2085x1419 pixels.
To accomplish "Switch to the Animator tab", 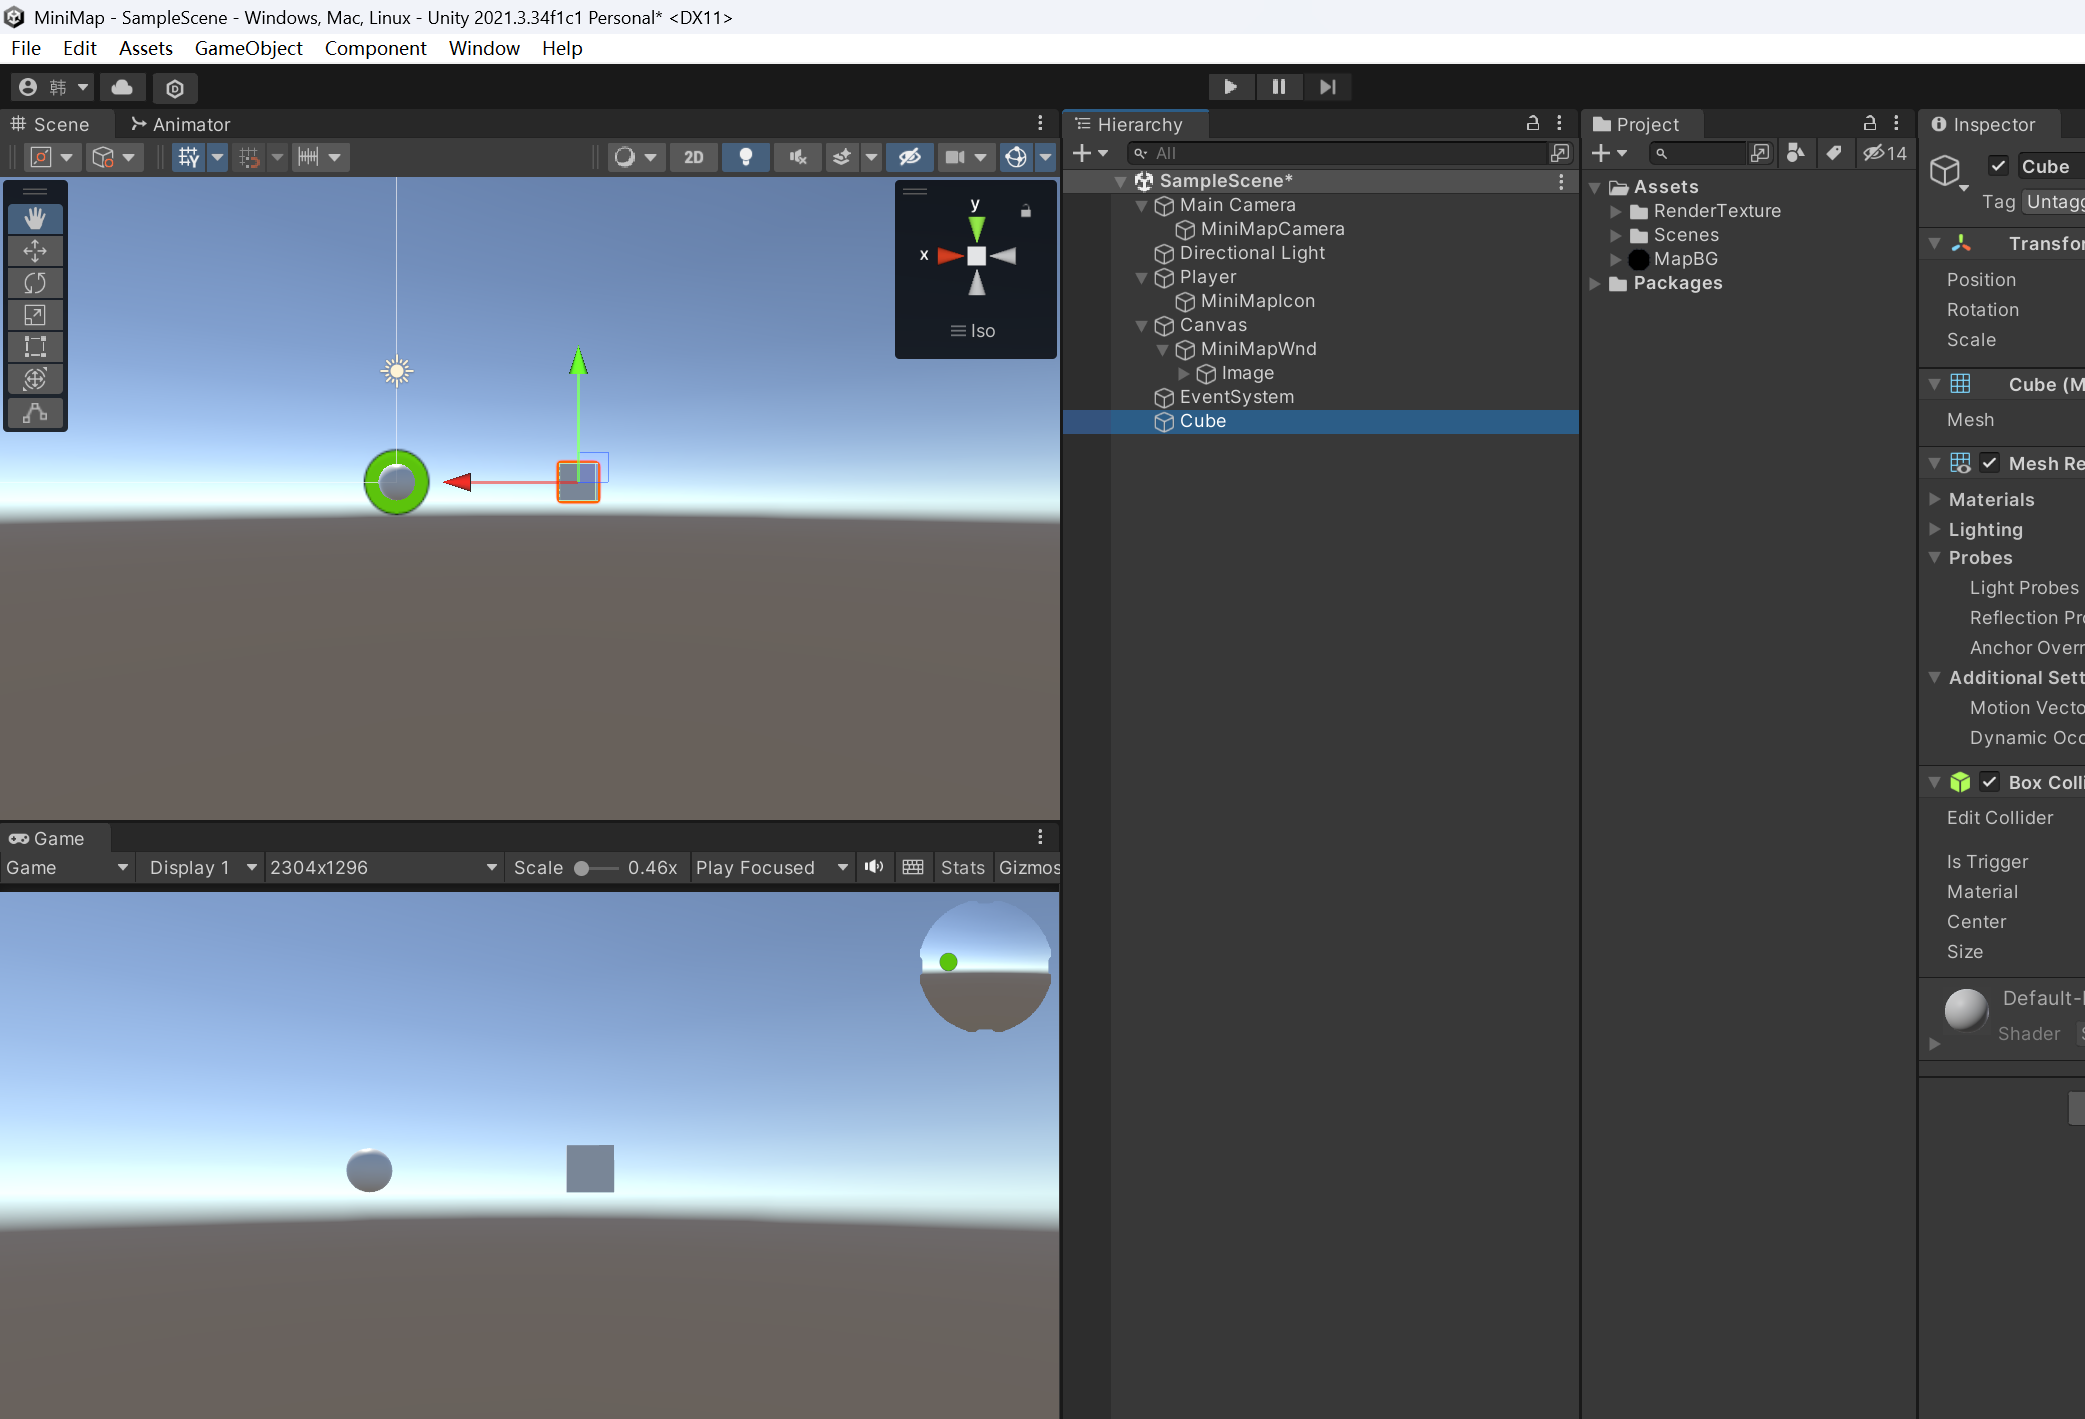I will (x=181, y=124).
